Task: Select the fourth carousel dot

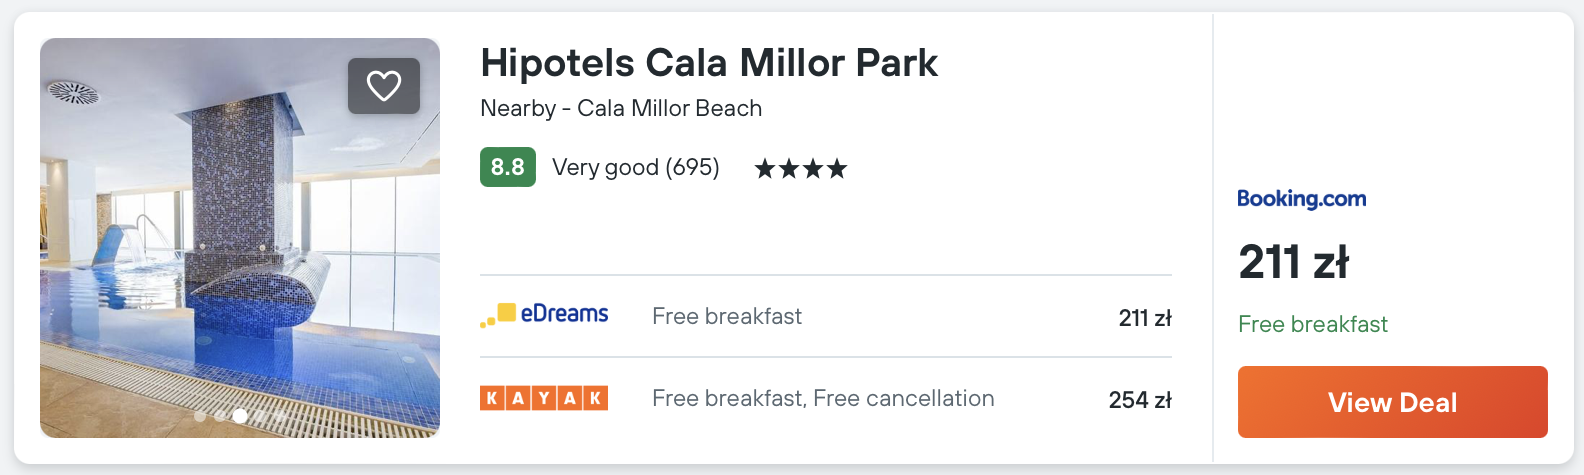Action: [x=260, y=415]
